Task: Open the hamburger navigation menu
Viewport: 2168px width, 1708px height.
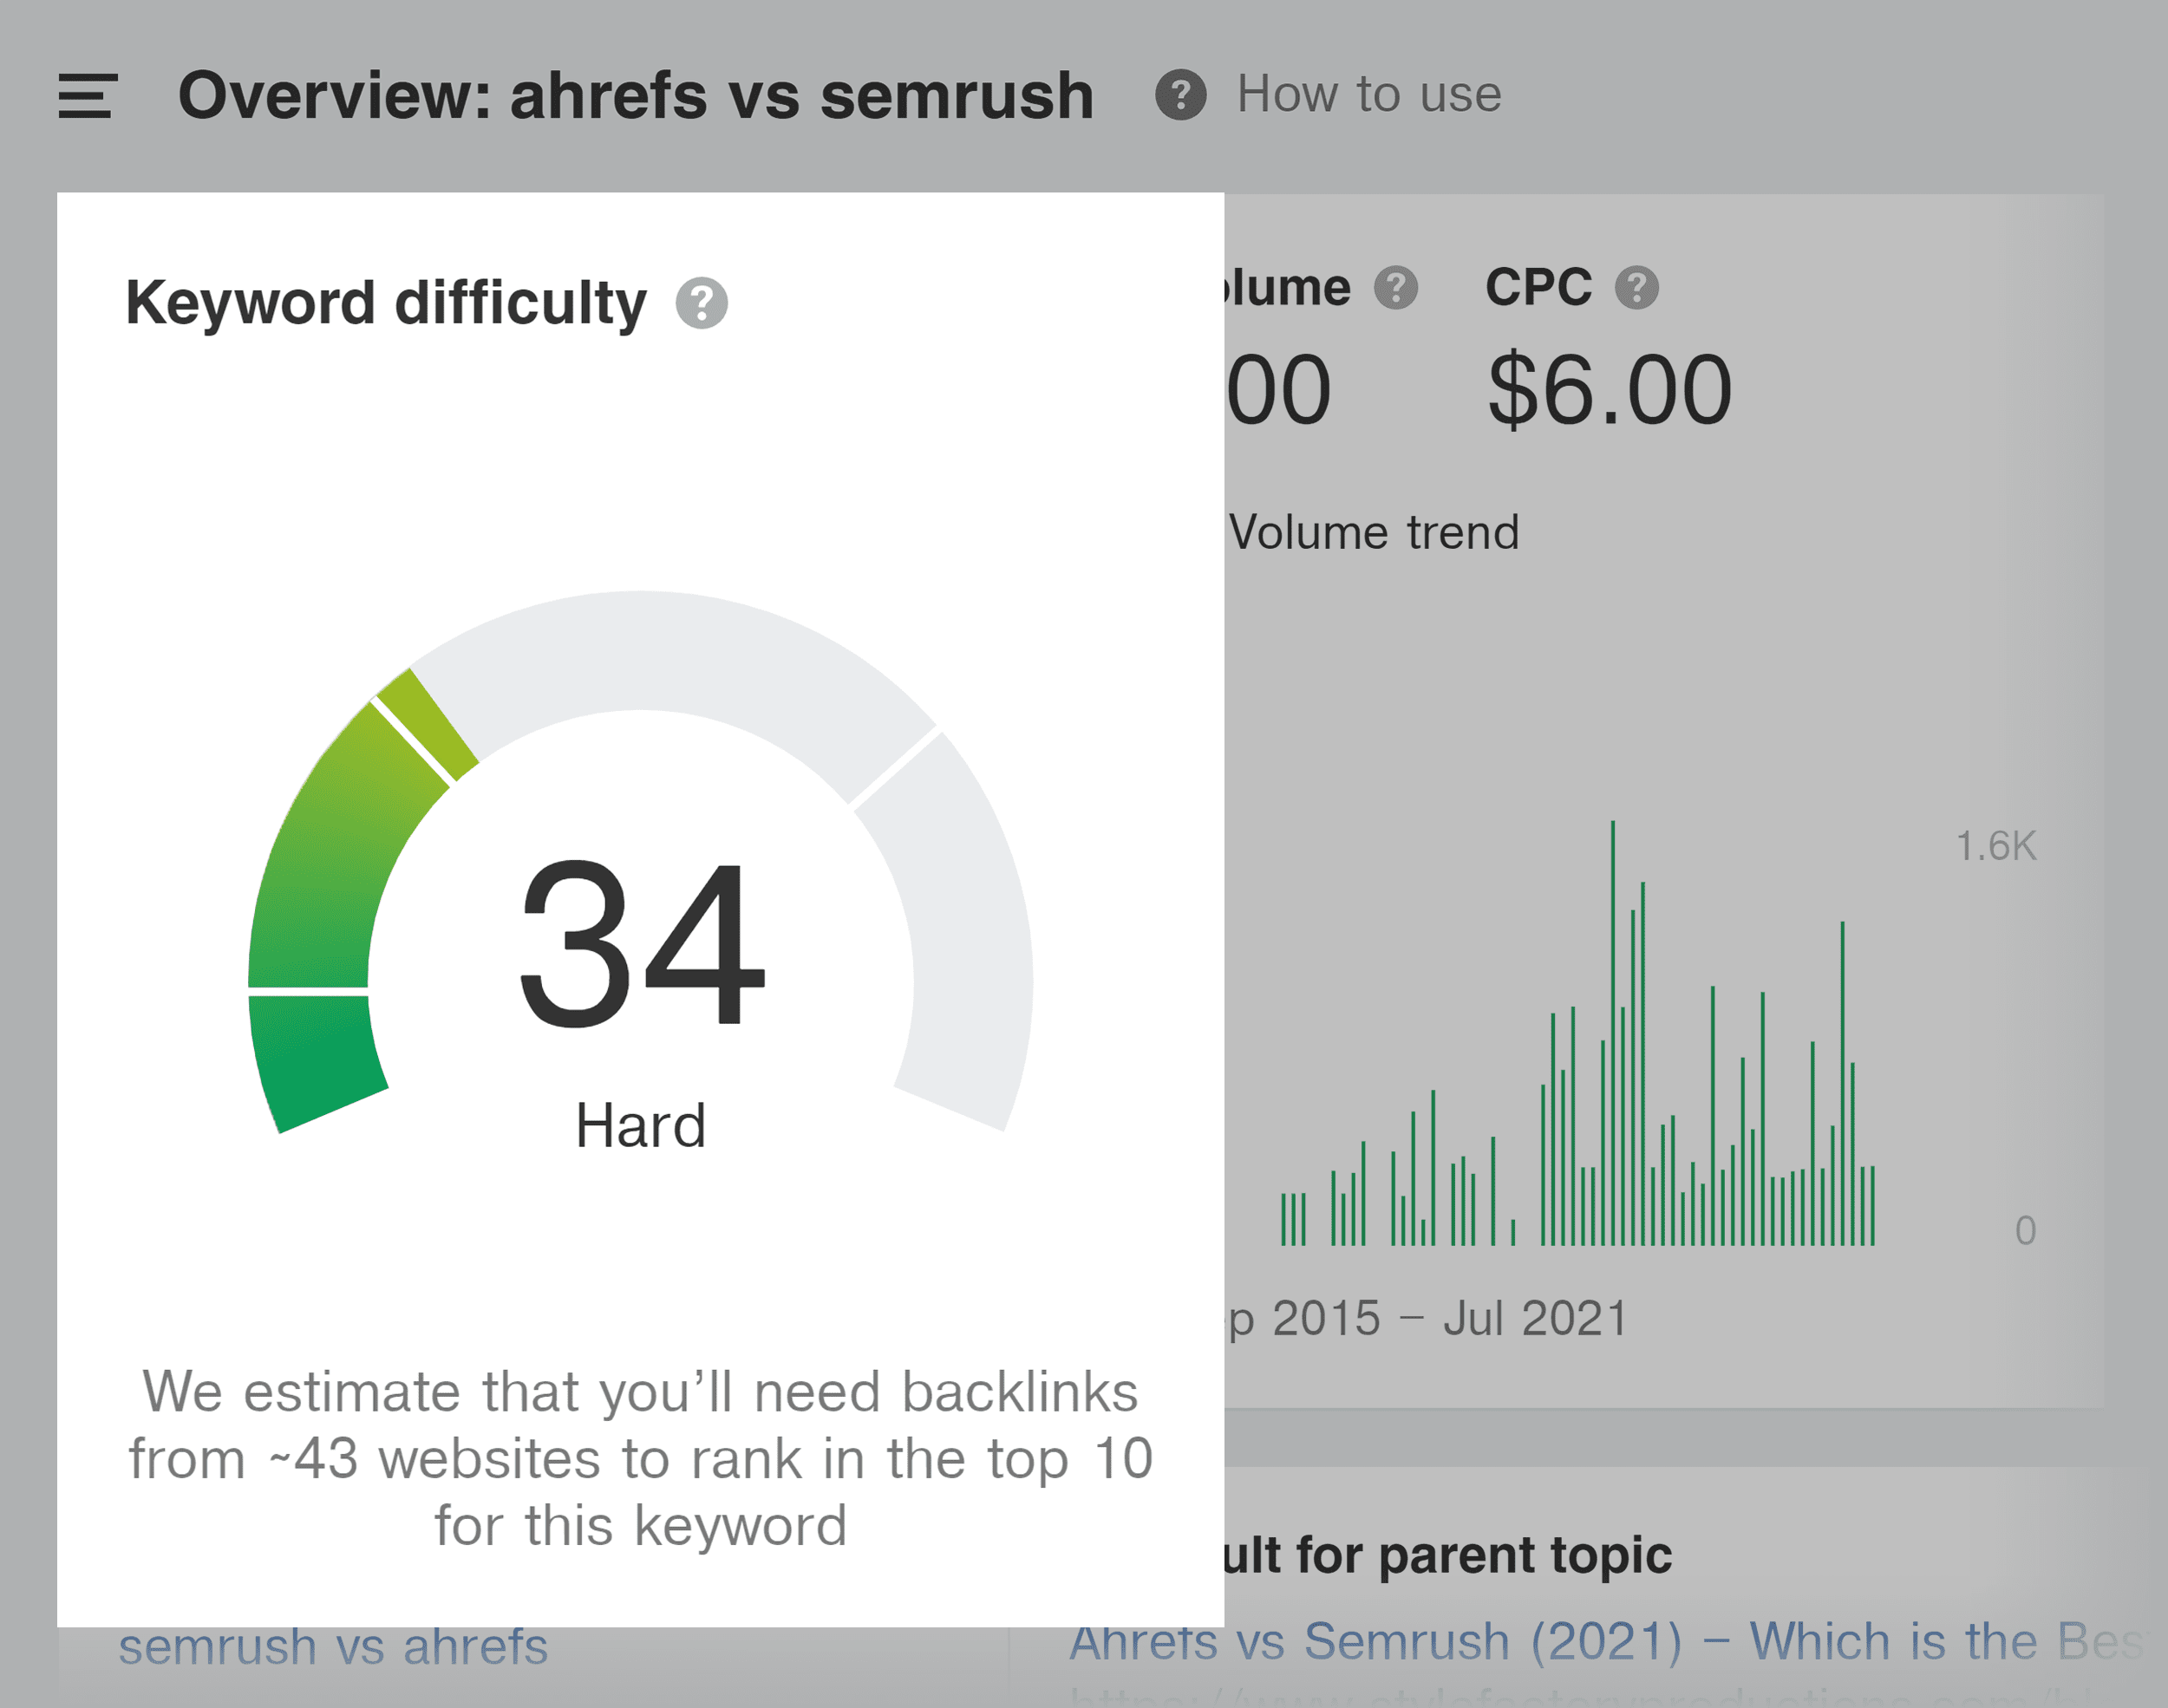Action: tap(86, 96)
